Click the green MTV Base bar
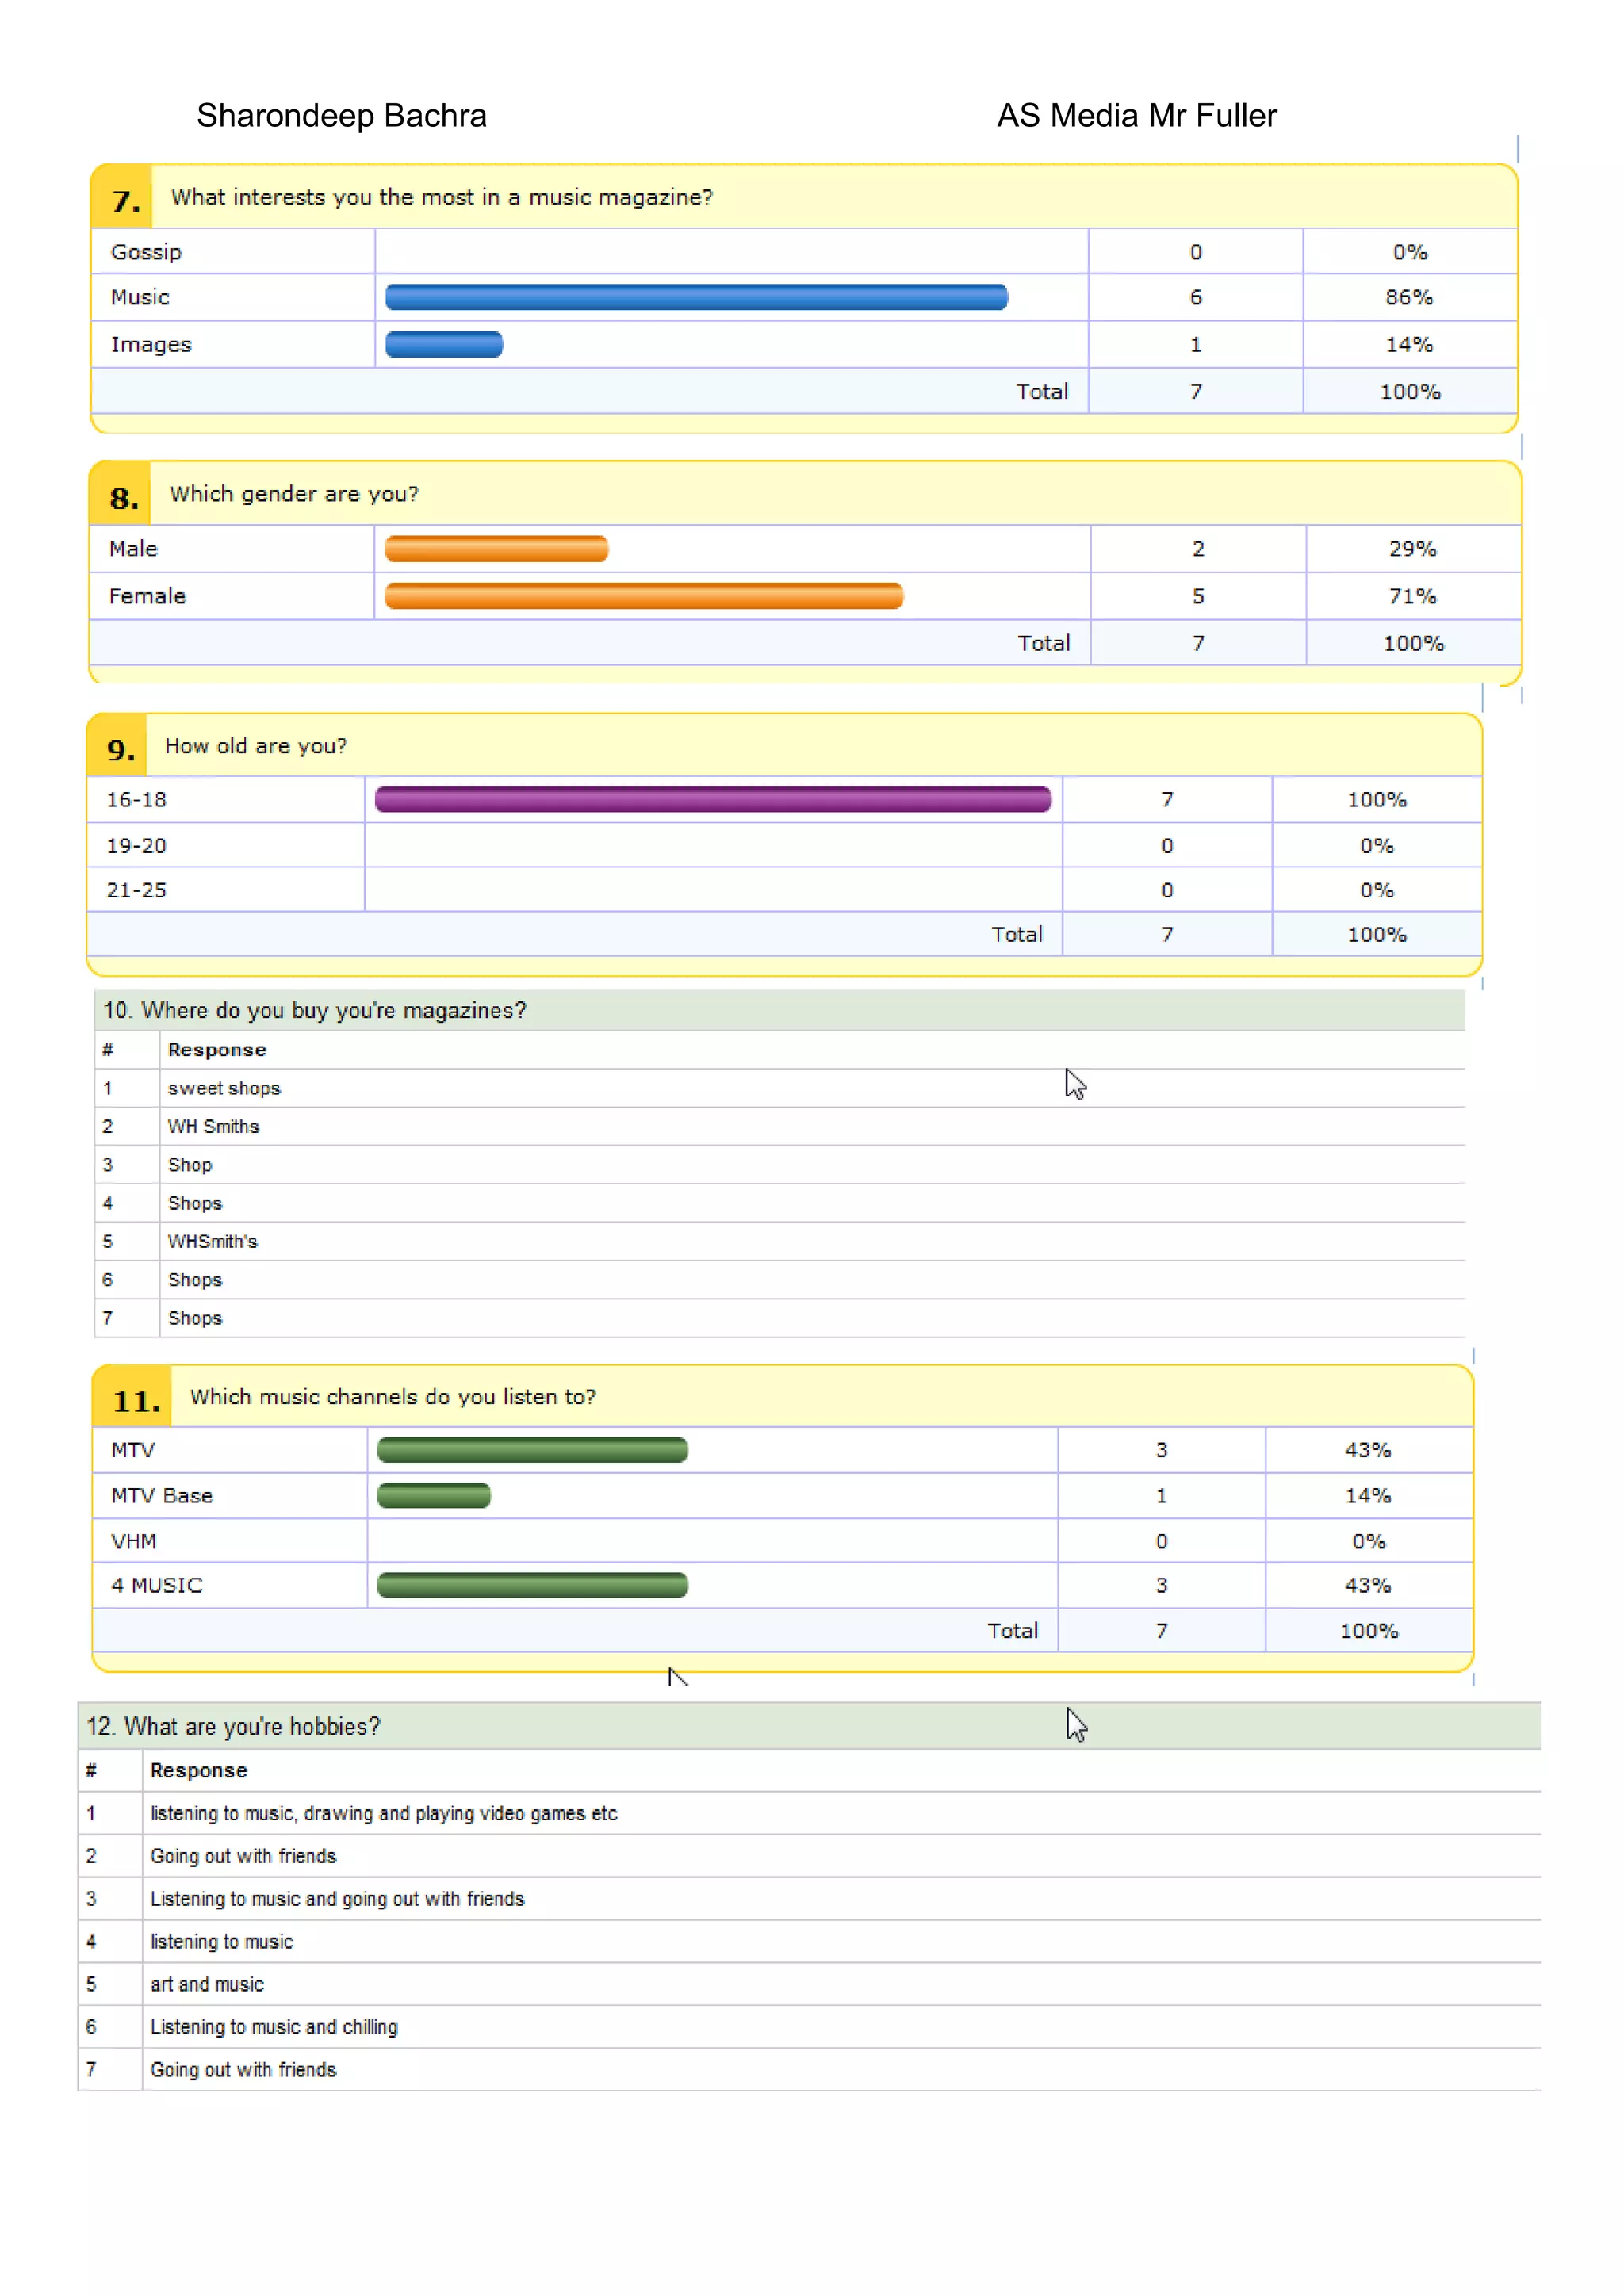Screen dimensions: 1624x2296 pos(434,1496)
